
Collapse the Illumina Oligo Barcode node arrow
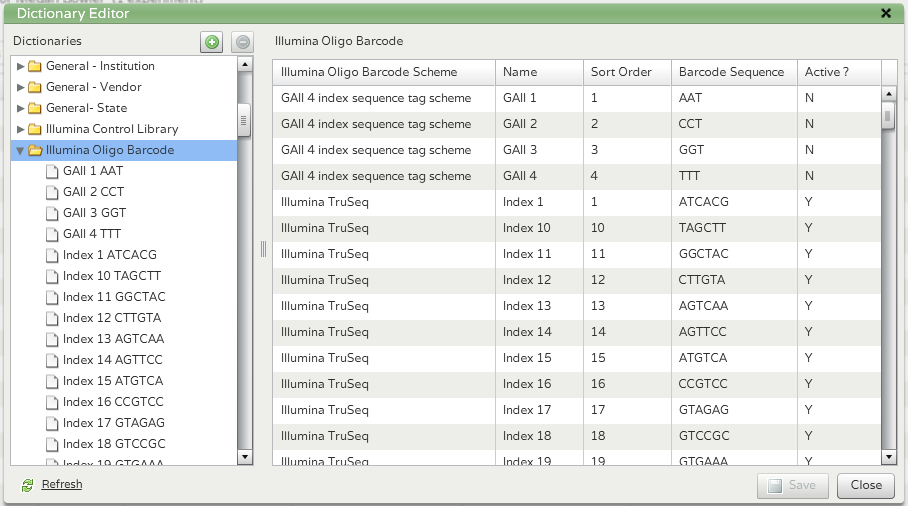pyautogui.click(x=20, y=151)
